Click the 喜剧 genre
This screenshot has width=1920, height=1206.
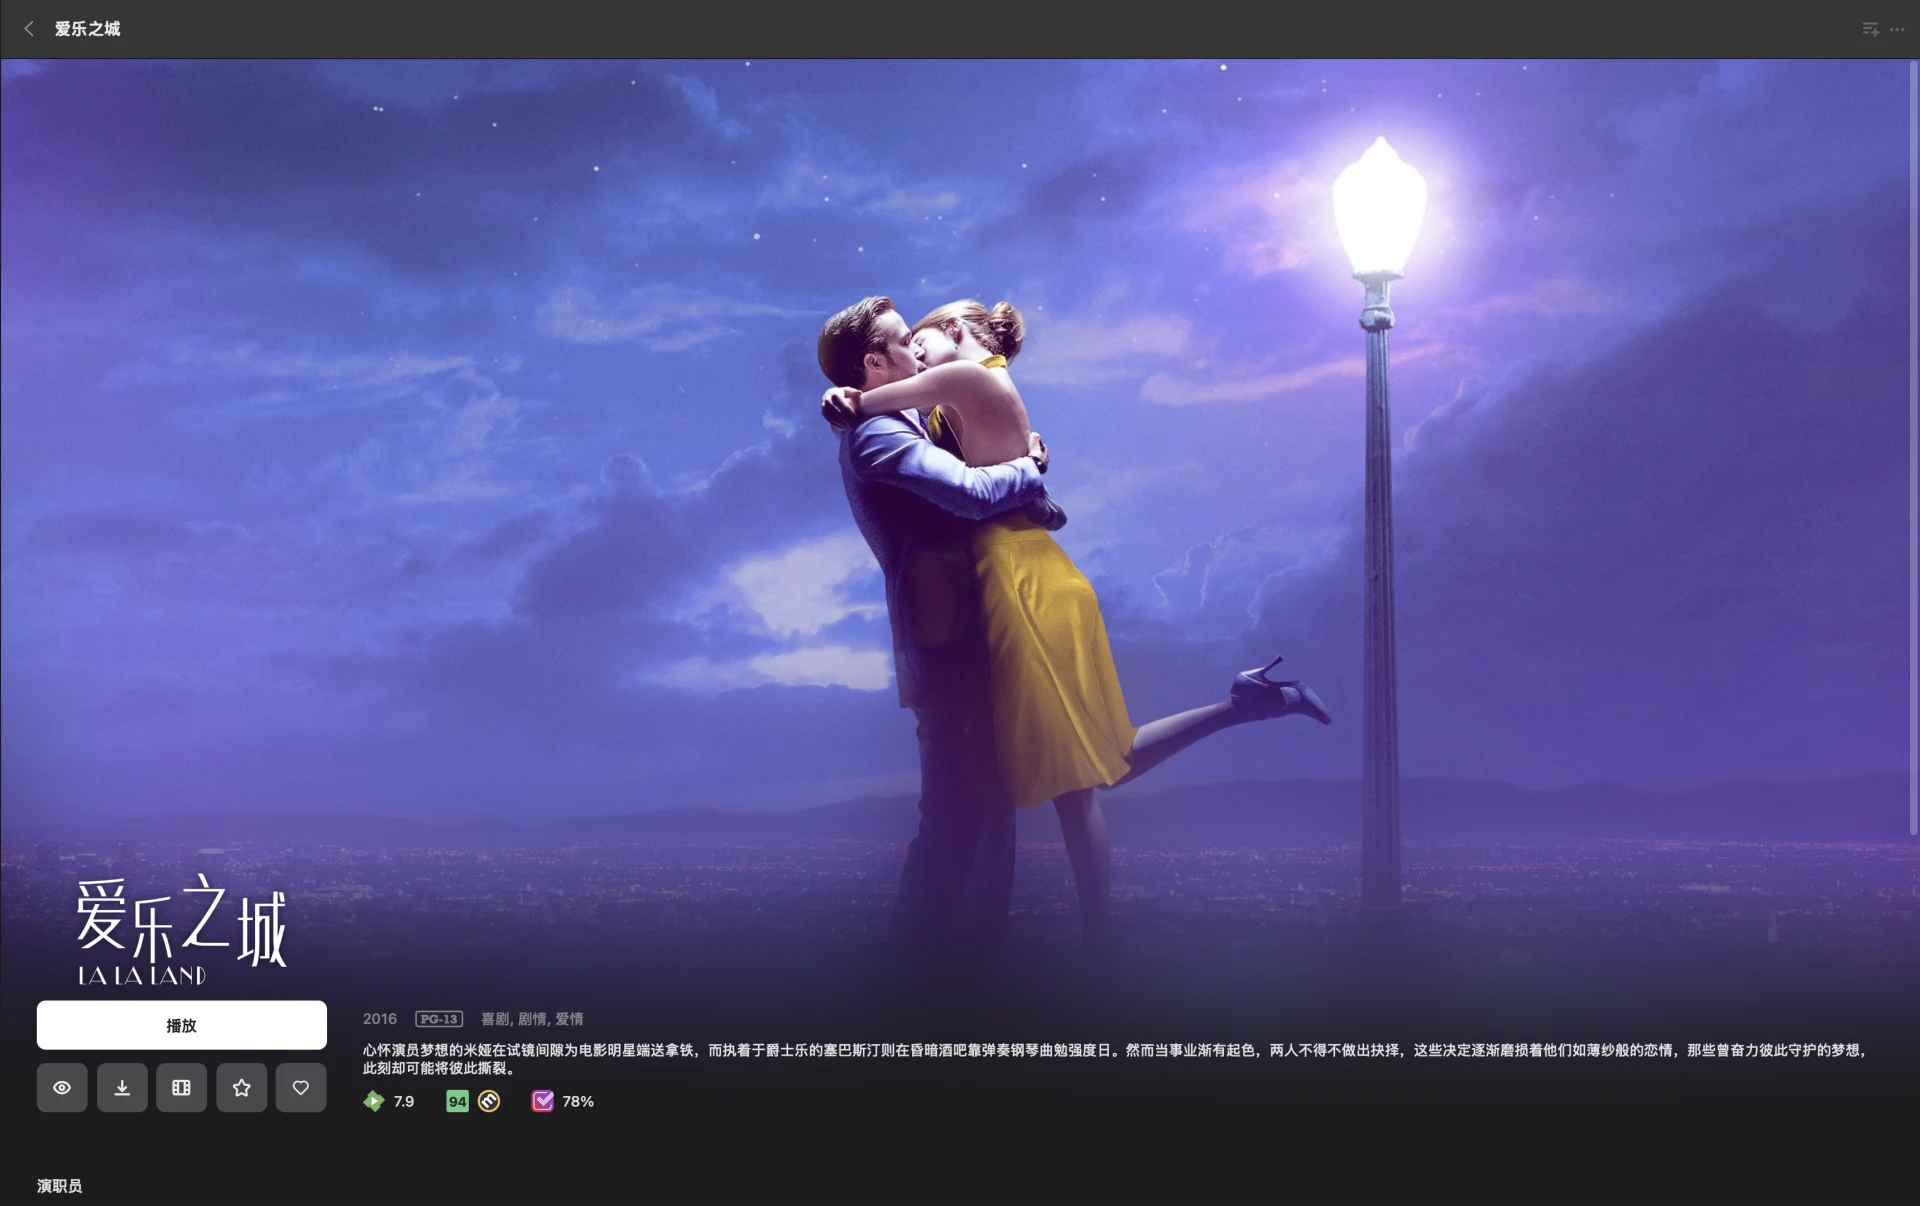[x=495, y=1019]
